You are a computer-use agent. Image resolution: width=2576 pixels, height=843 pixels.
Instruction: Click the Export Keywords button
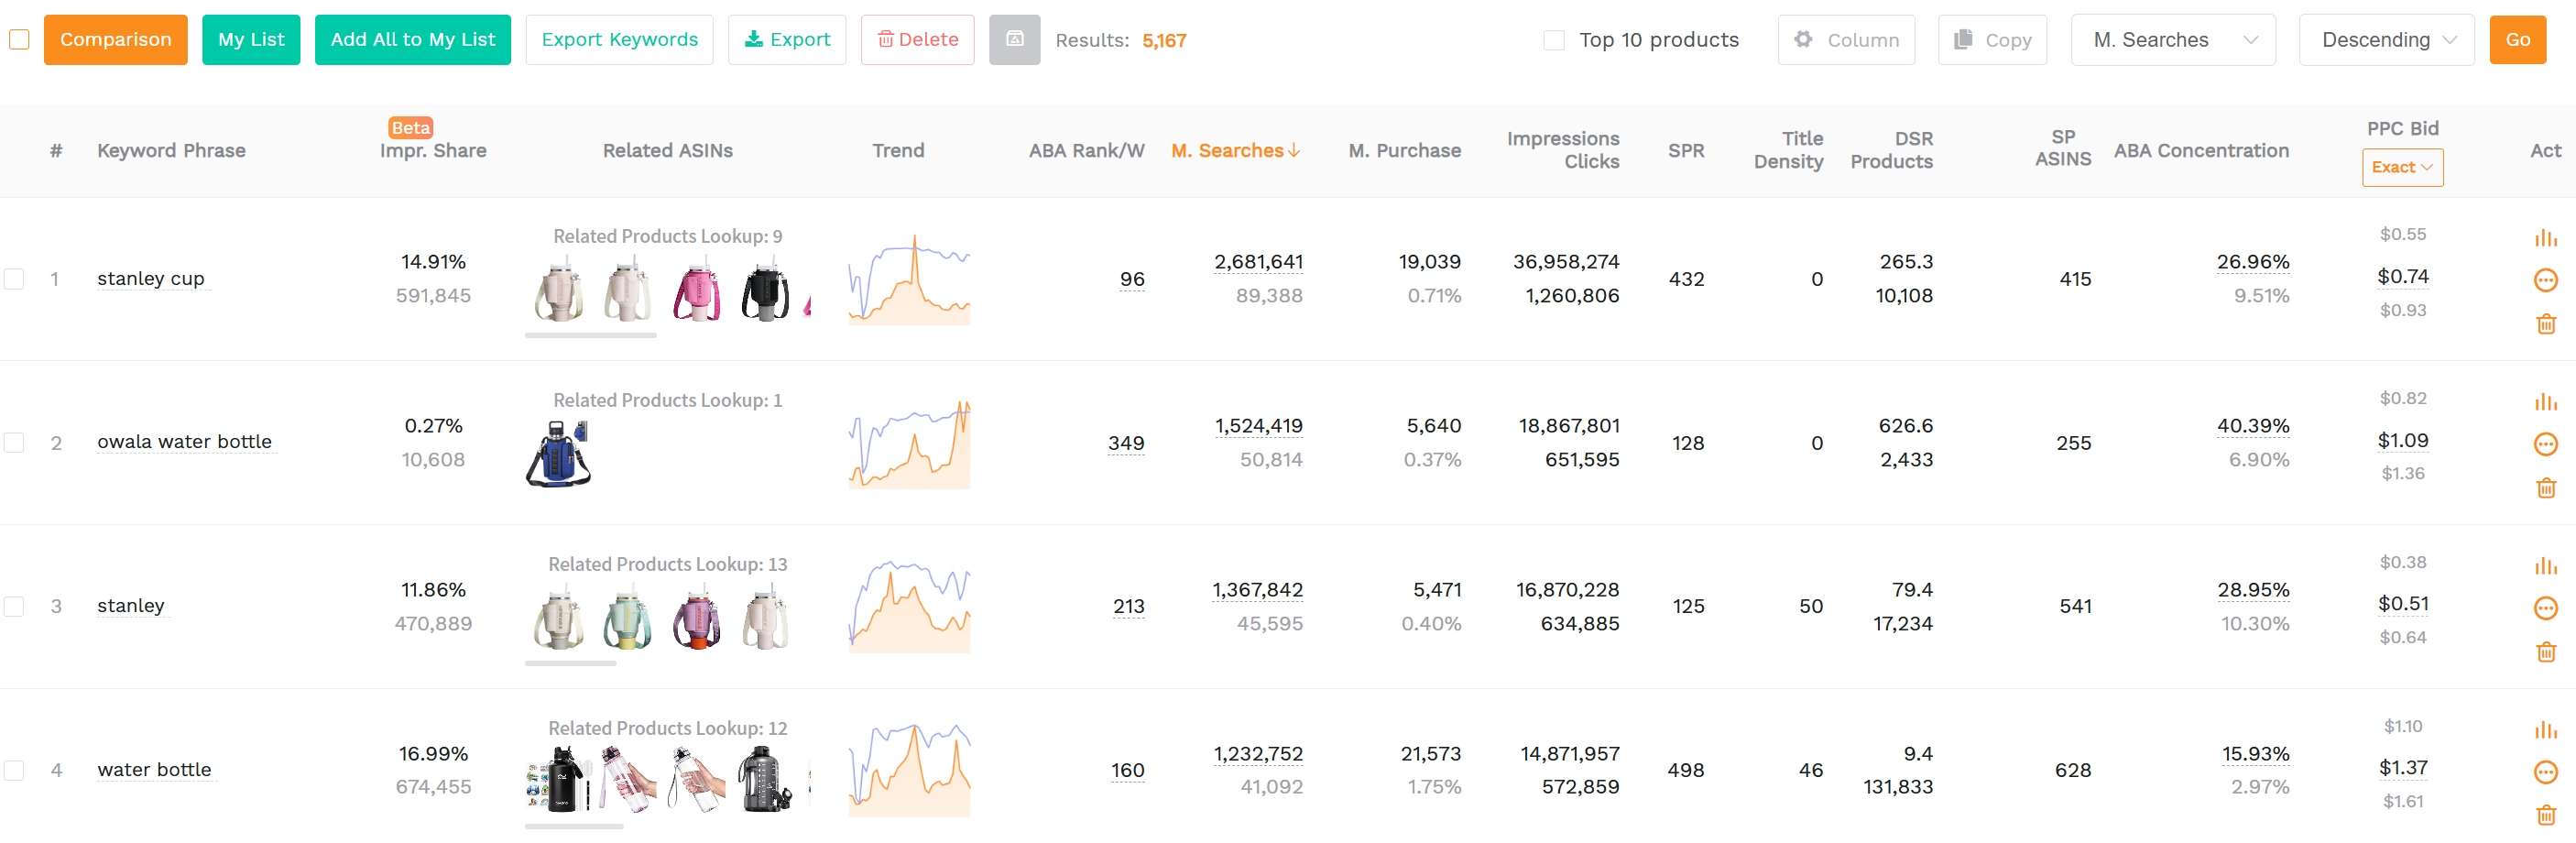click(x=619, y=40)
